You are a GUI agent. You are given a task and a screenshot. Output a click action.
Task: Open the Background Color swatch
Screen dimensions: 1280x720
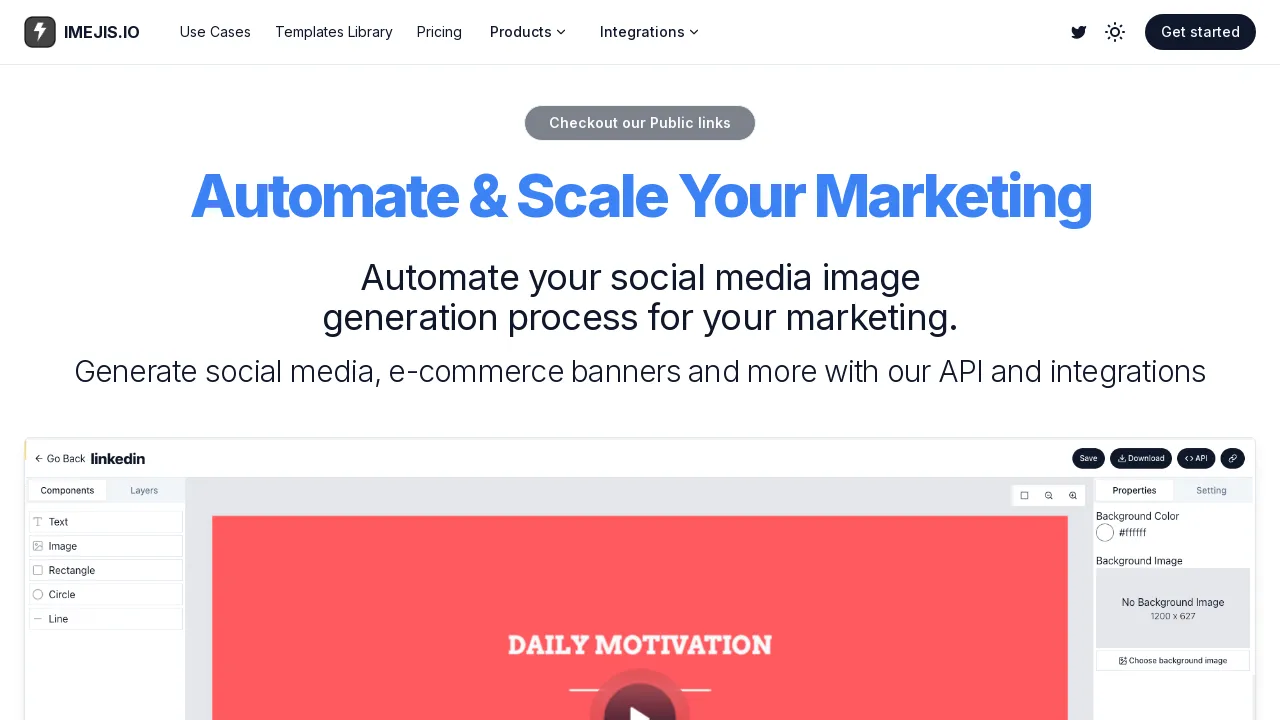(x=1105, y=532)
